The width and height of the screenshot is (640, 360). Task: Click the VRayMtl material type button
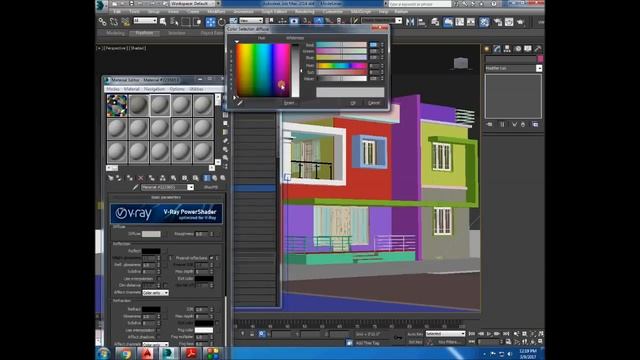pyautogui.click(x=211, y=187)
